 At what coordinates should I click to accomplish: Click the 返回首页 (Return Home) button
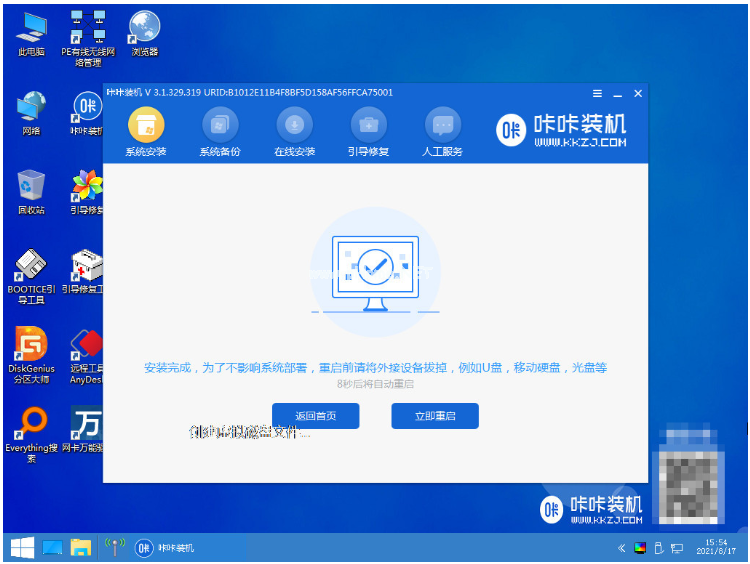315,416
